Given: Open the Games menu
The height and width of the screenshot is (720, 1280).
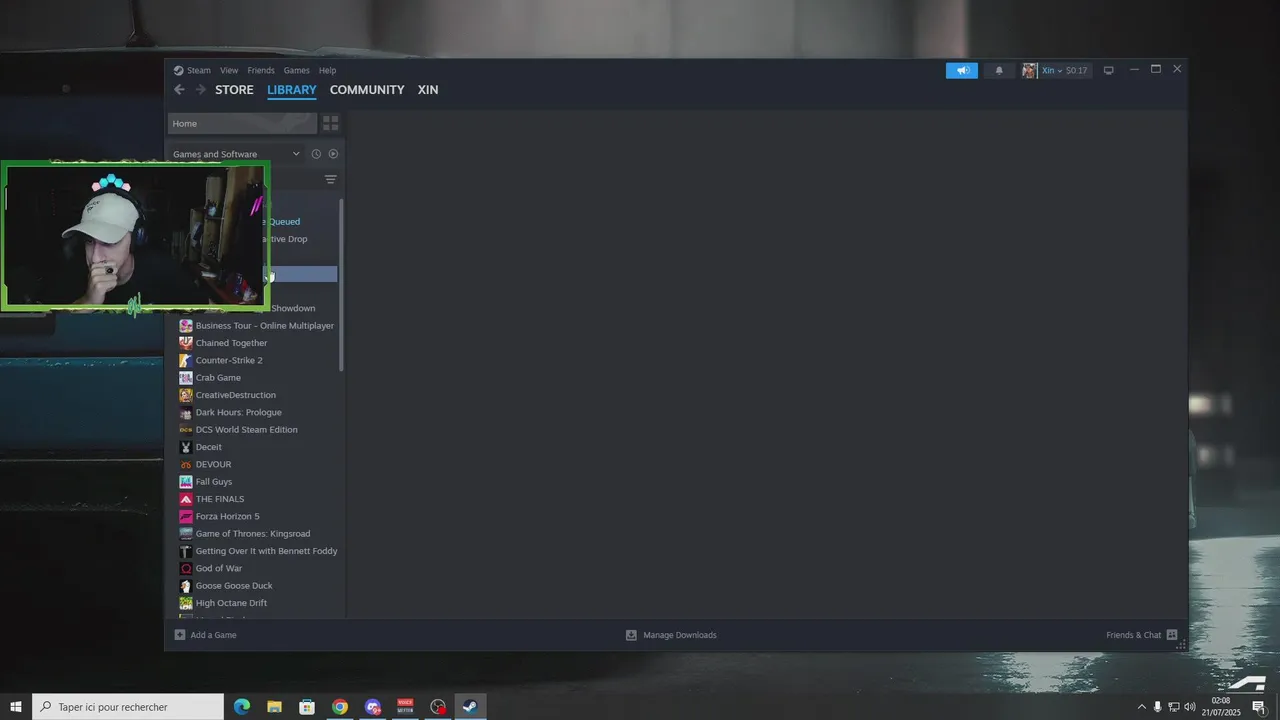Looking at the screenshot, I should 296,70.
